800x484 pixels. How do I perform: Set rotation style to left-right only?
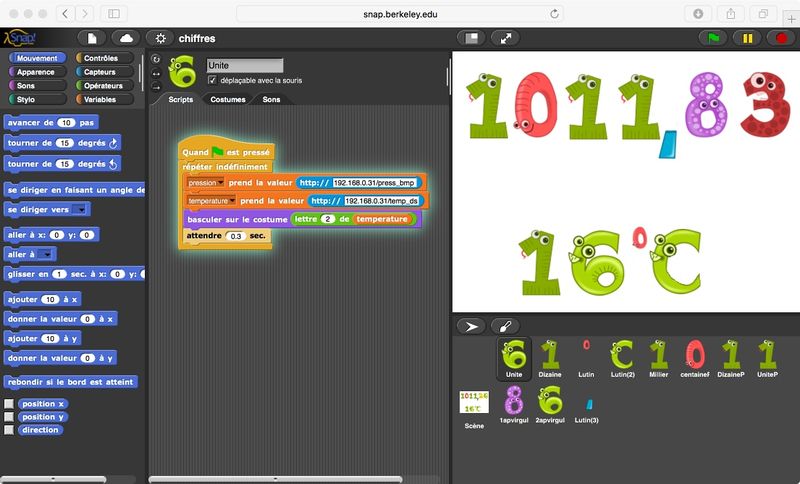156,73
